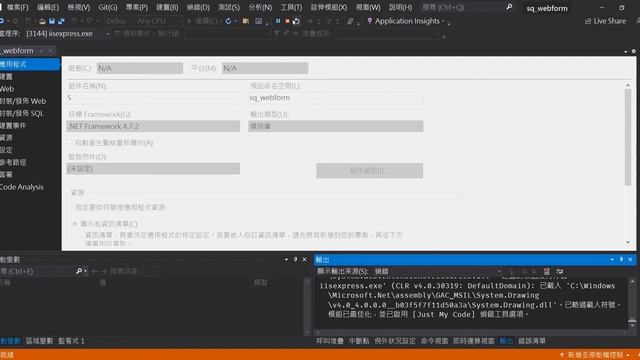Image resolution: width=640 pixels, height=360 pixels.
Task: Open the 分析(N) Analyze menu
Action: (x=260, y=7)
